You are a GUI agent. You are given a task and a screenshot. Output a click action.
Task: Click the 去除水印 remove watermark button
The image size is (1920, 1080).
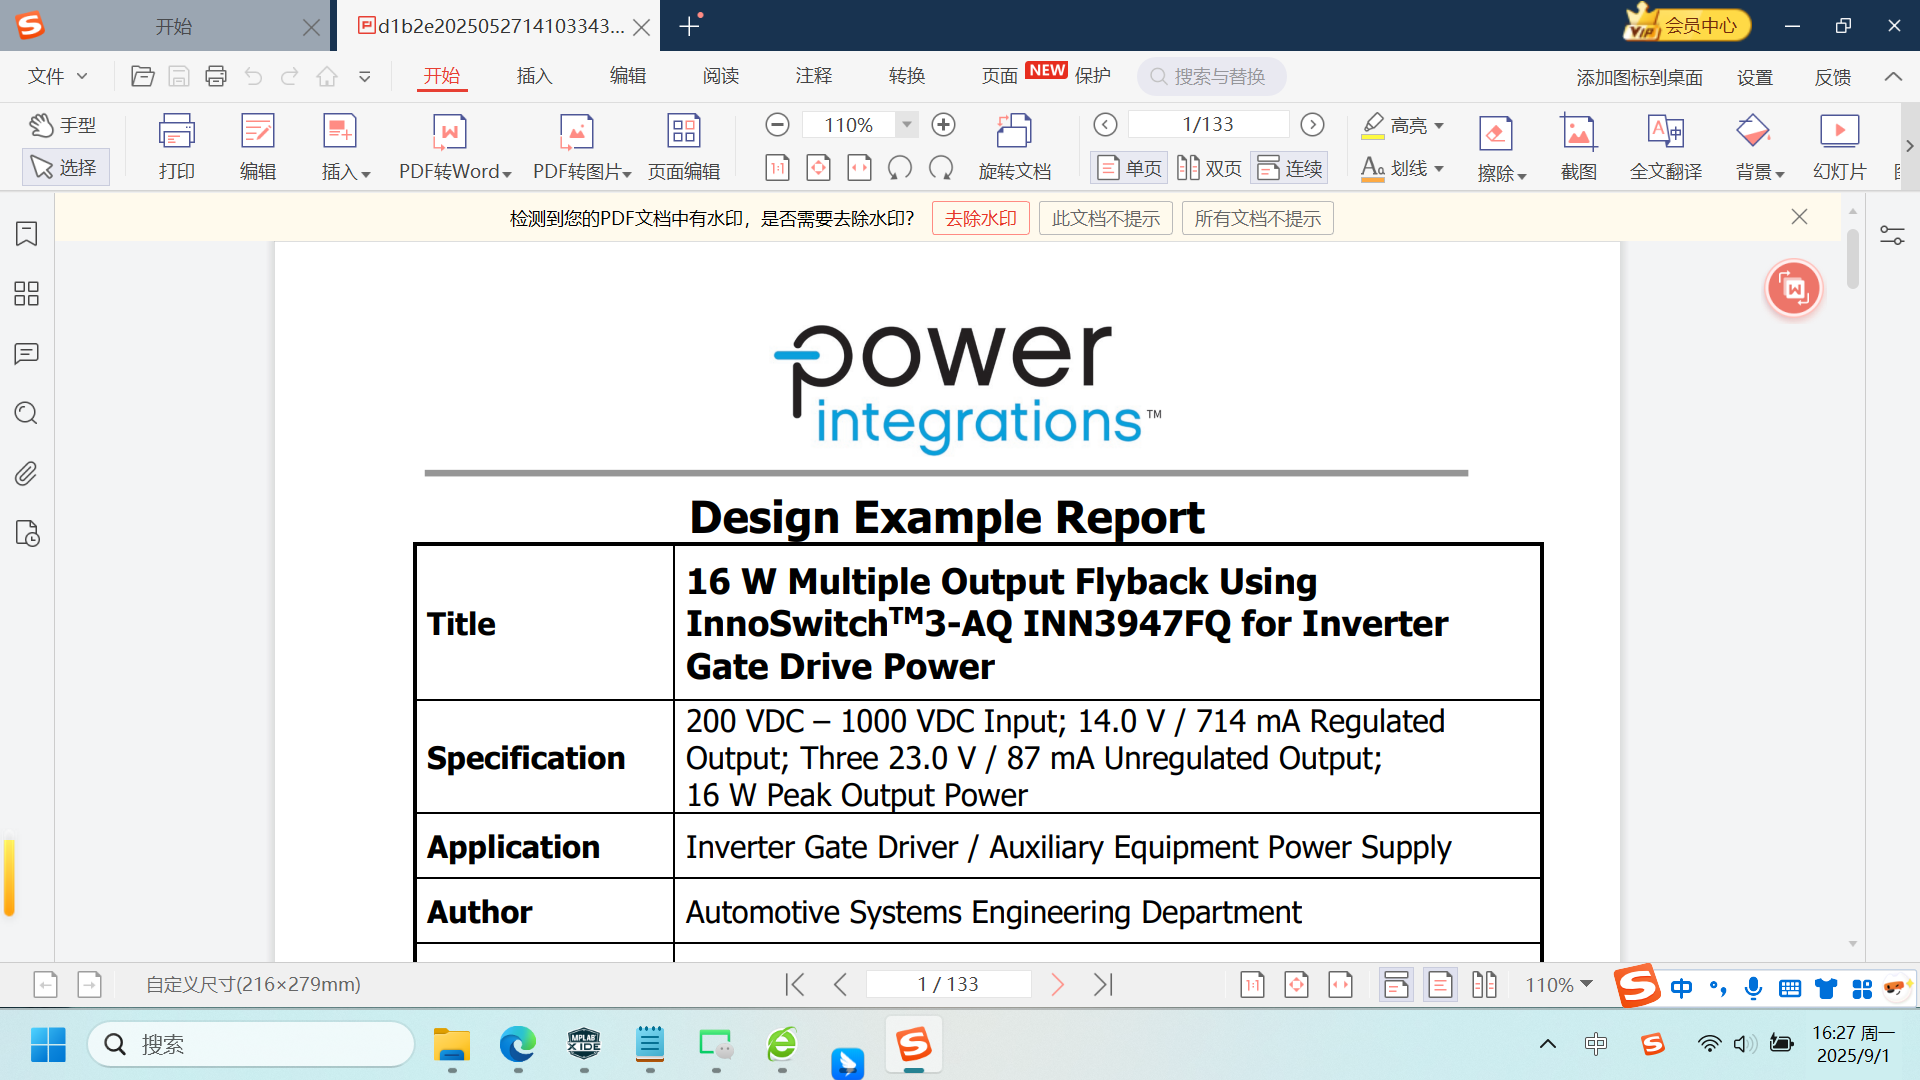tap(980, 218)
